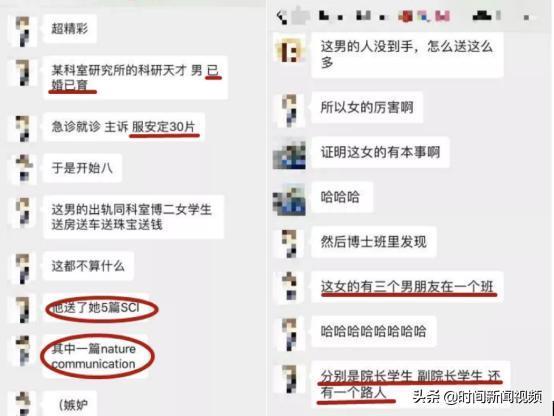Tap the '哈哈哈哈哈哈哈哈' message bubble
Screen dimensions: 554x416
coord(374,331)
